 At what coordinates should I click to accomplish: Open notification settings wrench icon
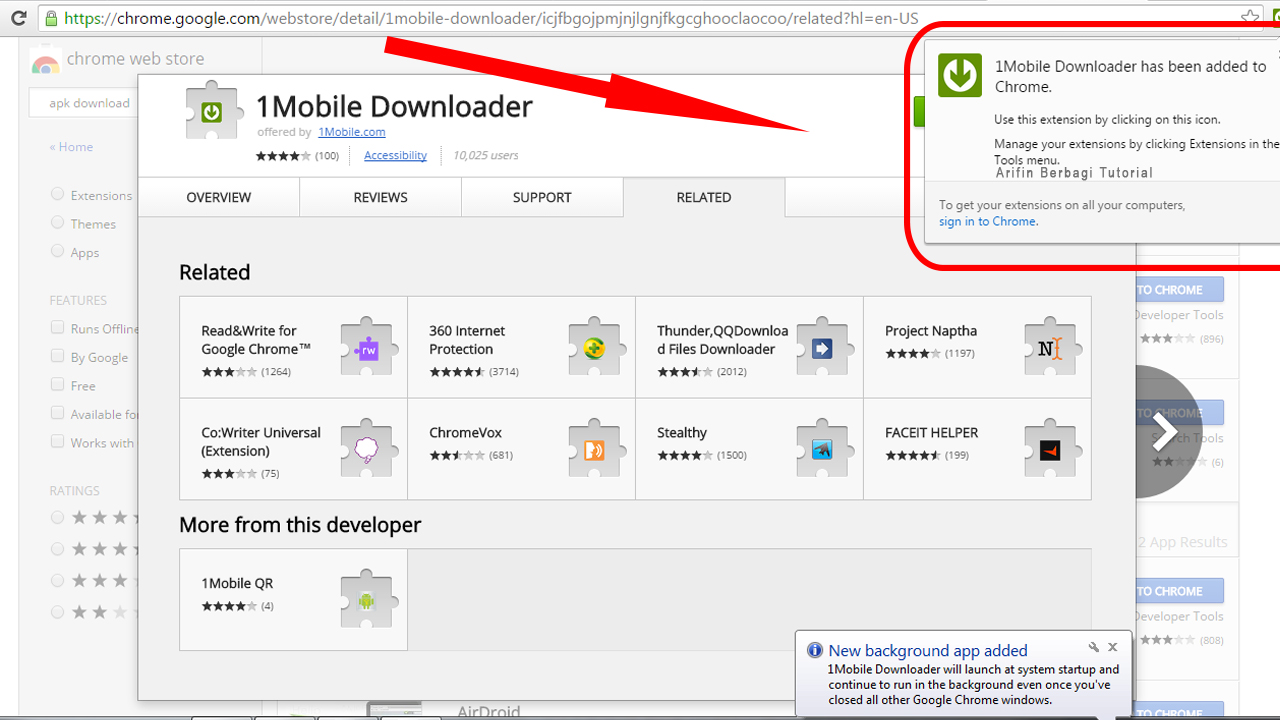[x=1094, y=648]
